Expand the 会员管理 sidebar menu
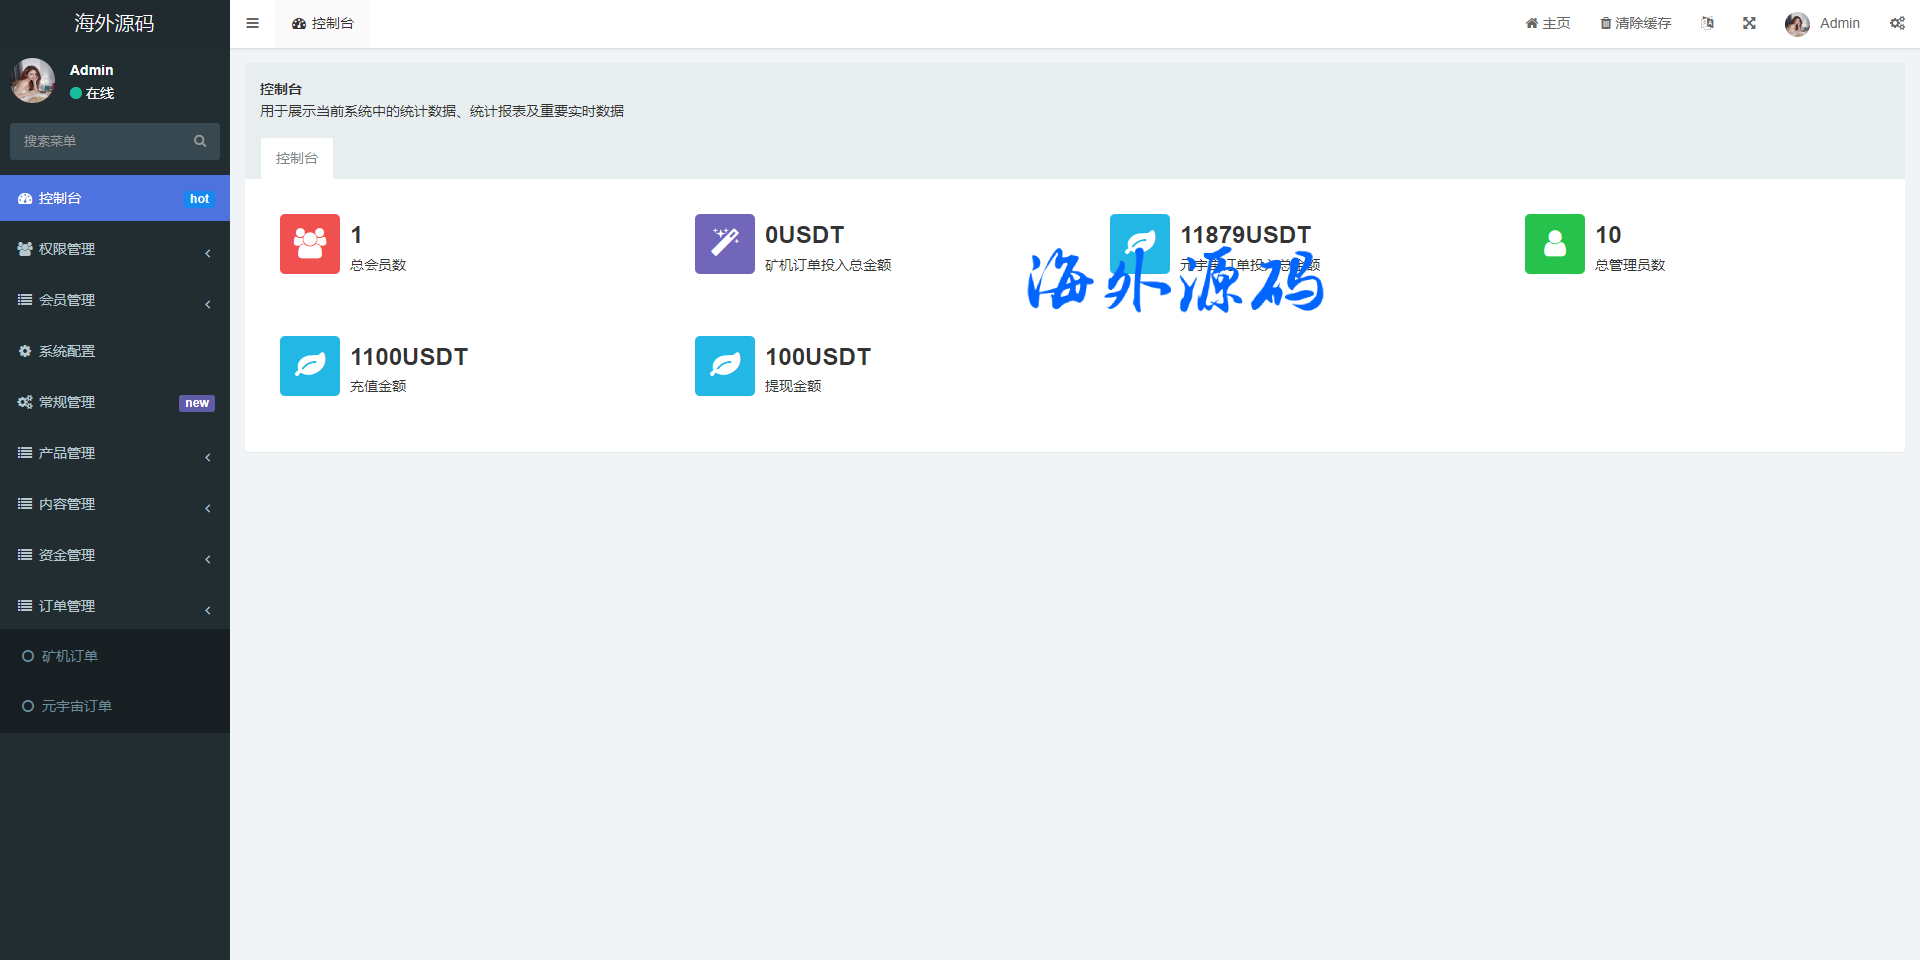Viewport: 1920px width, 960px height. pos(114,301)
